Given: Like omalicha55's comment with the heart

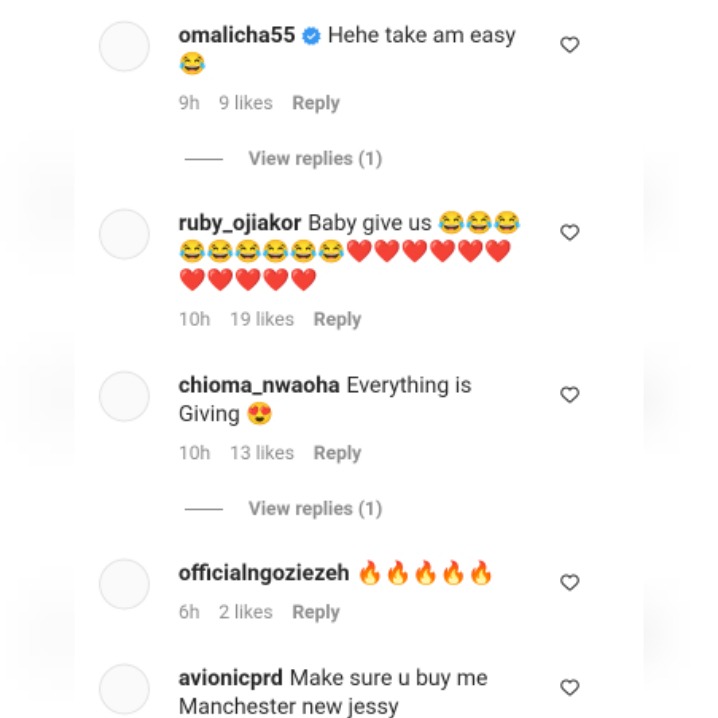Looking at the screenshot, I should (x=569, y=45).
